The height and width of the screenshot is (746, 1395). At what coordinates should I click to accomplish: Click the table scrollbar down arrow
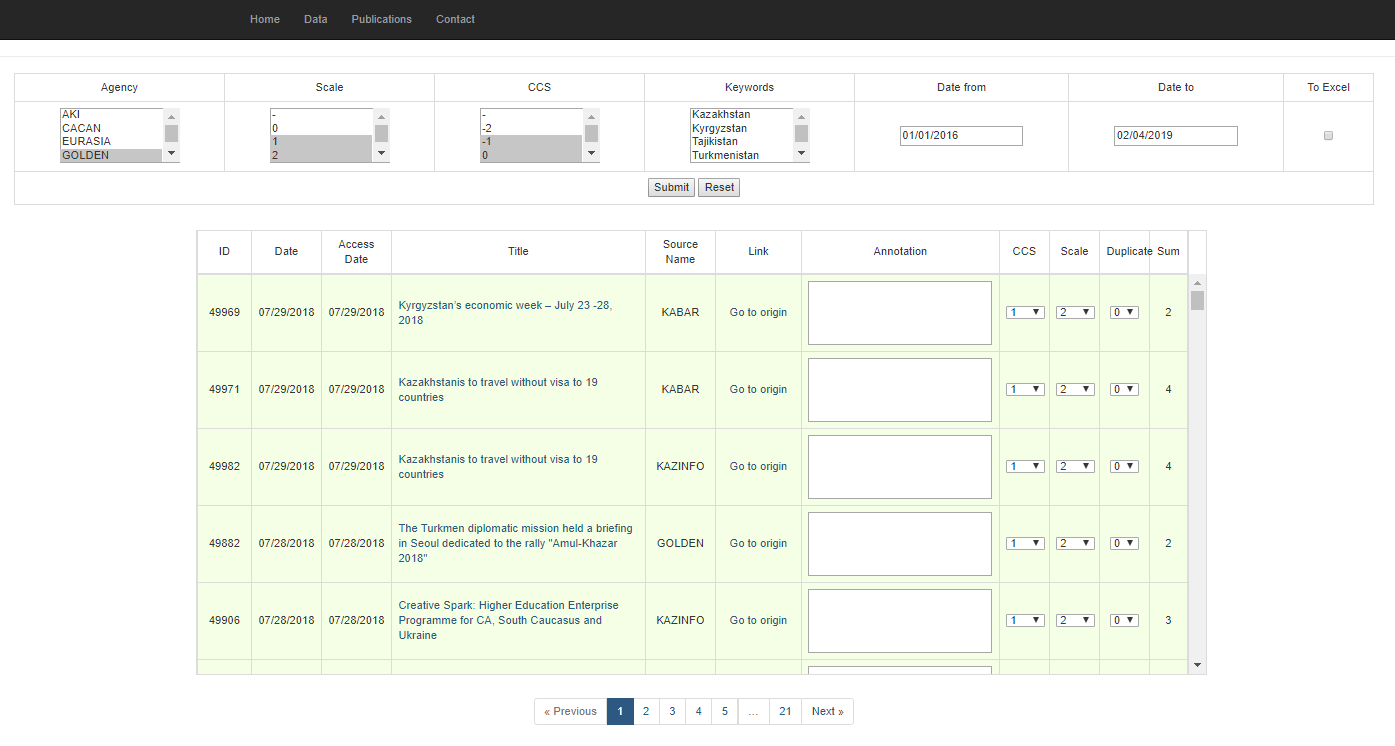1197,665
